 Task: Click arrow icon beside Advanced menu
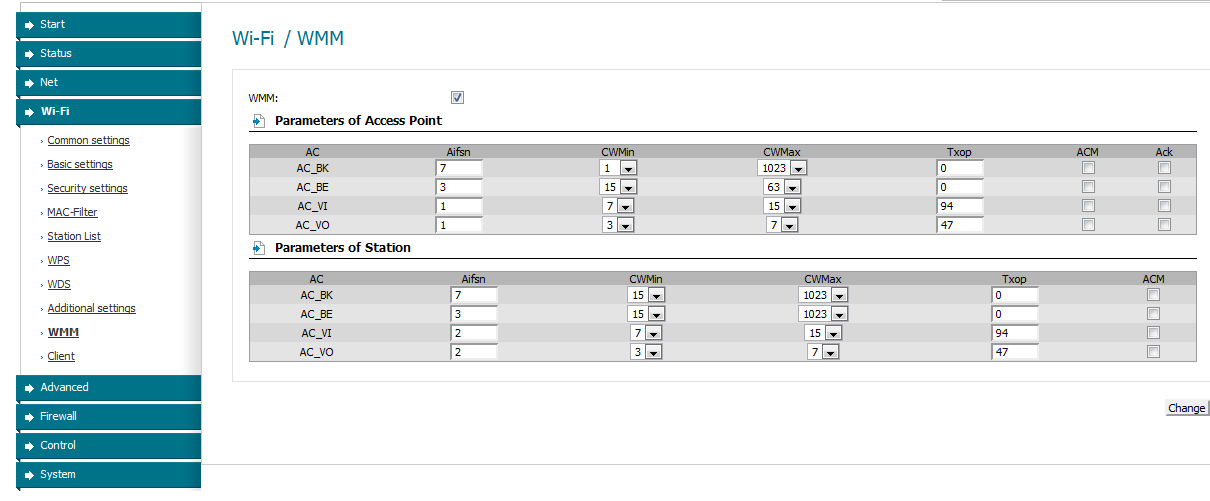29,387
